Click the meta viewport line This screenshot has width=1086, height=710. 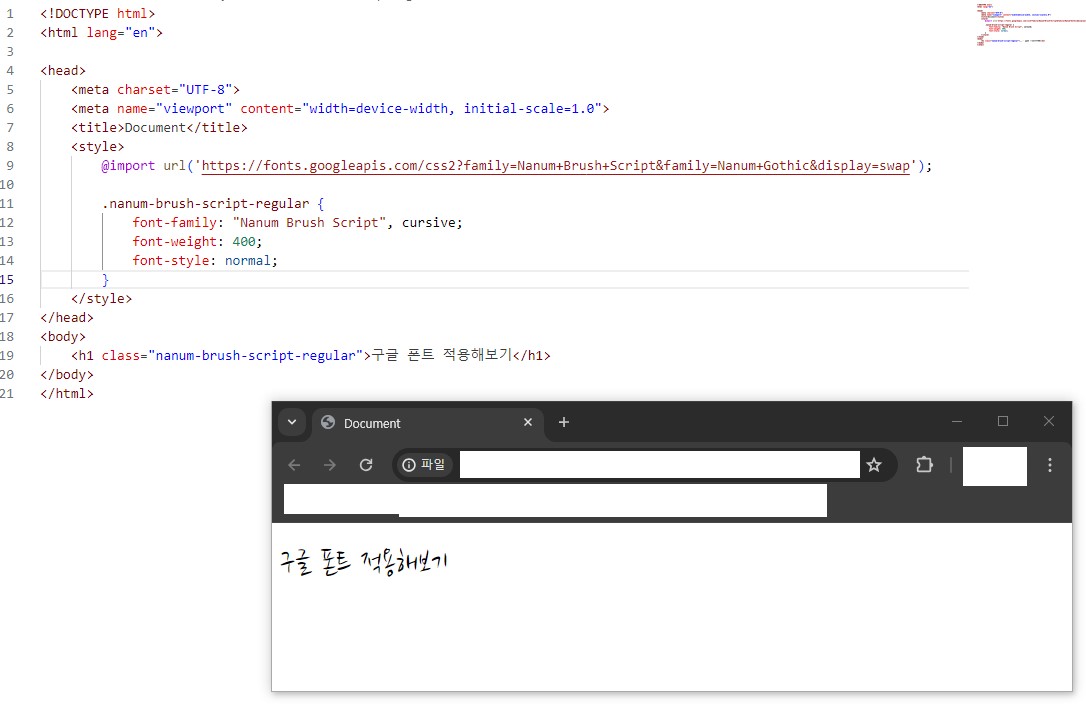[340, 109]
